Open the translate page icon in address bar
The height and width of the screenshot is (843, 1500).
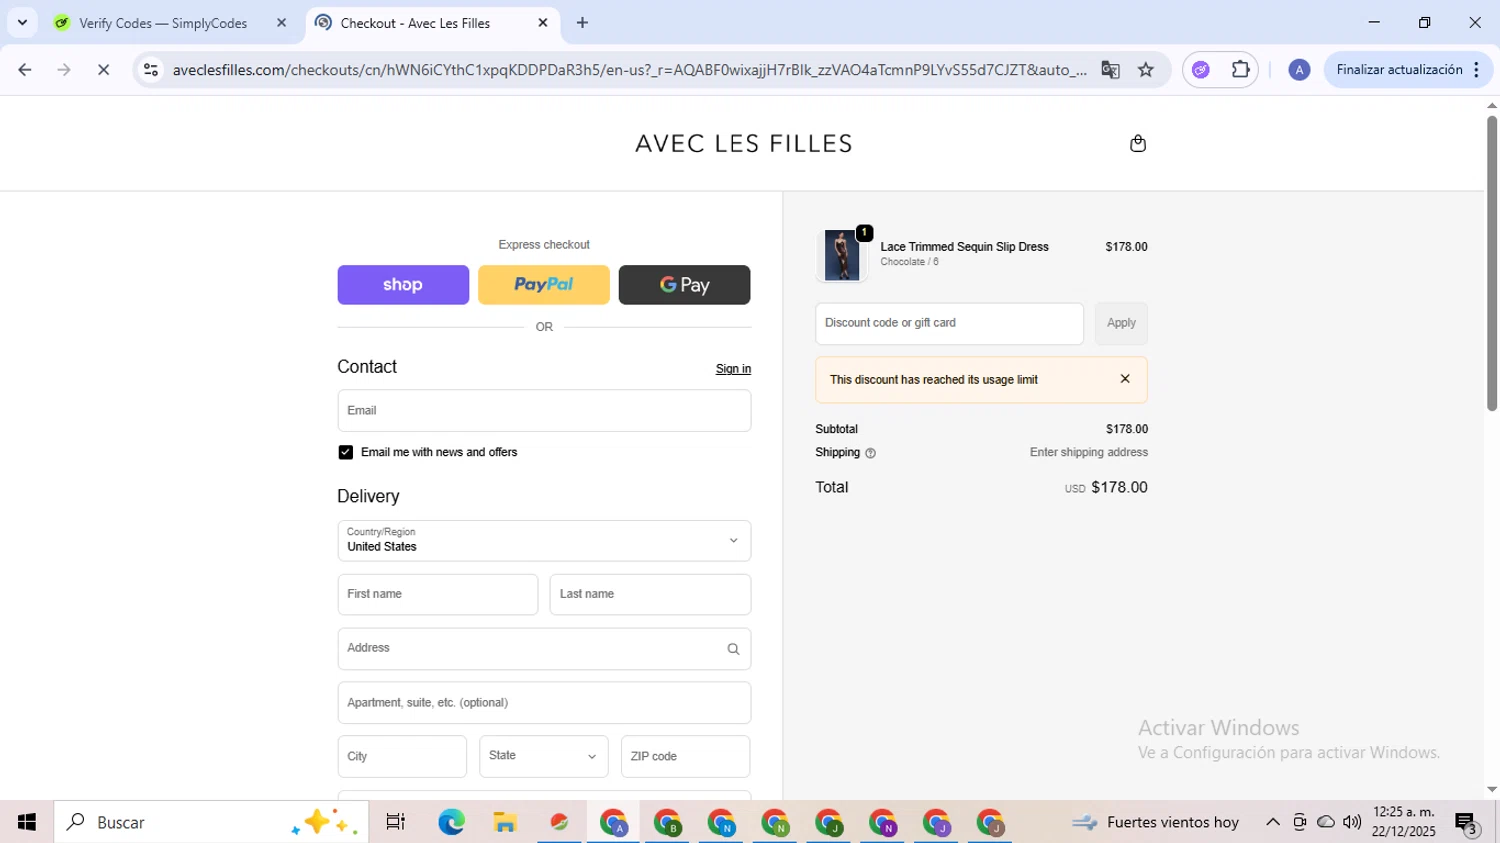point(1110,70)
